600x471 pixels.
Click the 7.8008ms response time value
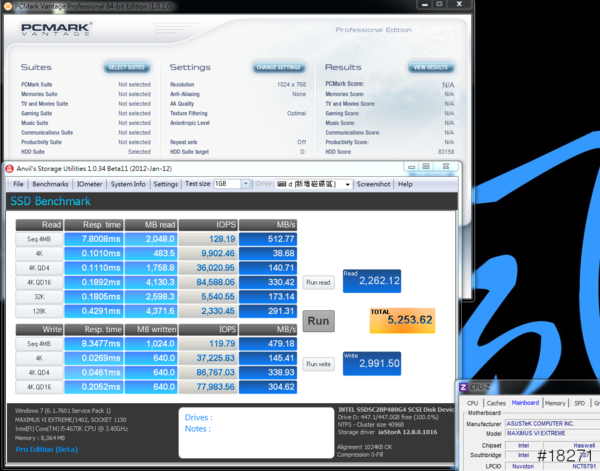(x=94, y=239)
